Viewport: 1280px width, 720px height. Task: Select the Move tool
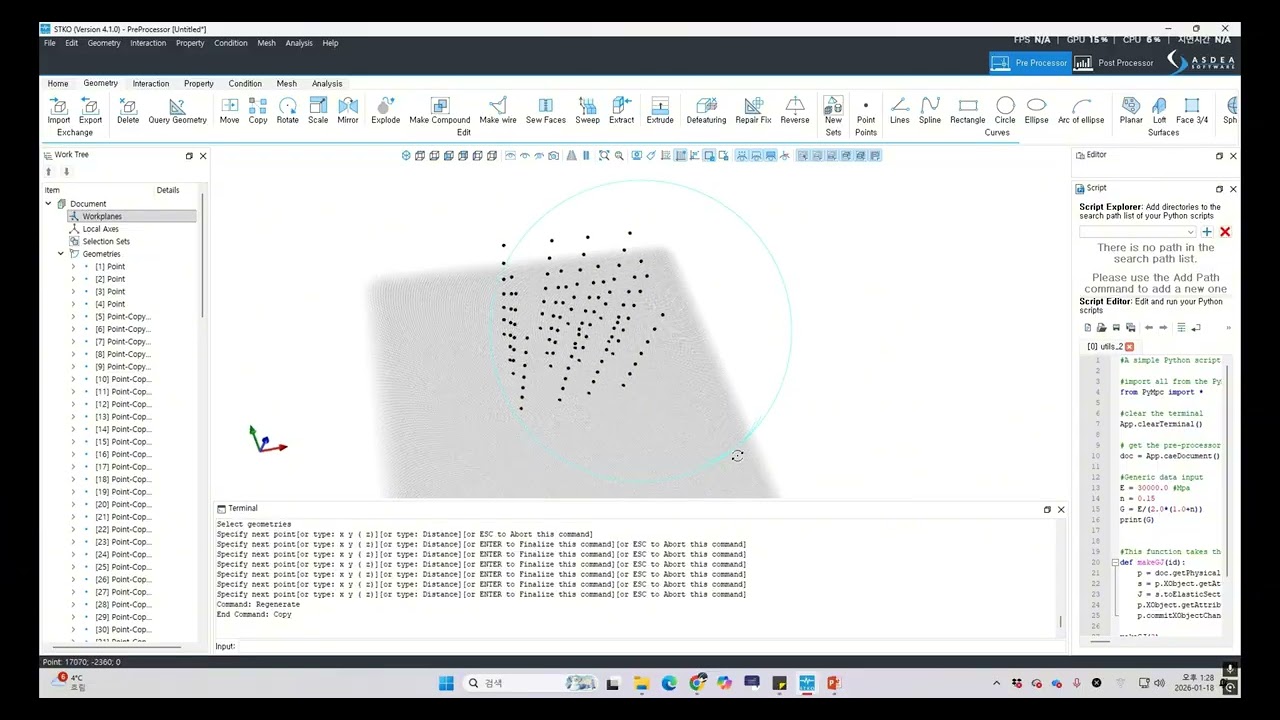229,110
